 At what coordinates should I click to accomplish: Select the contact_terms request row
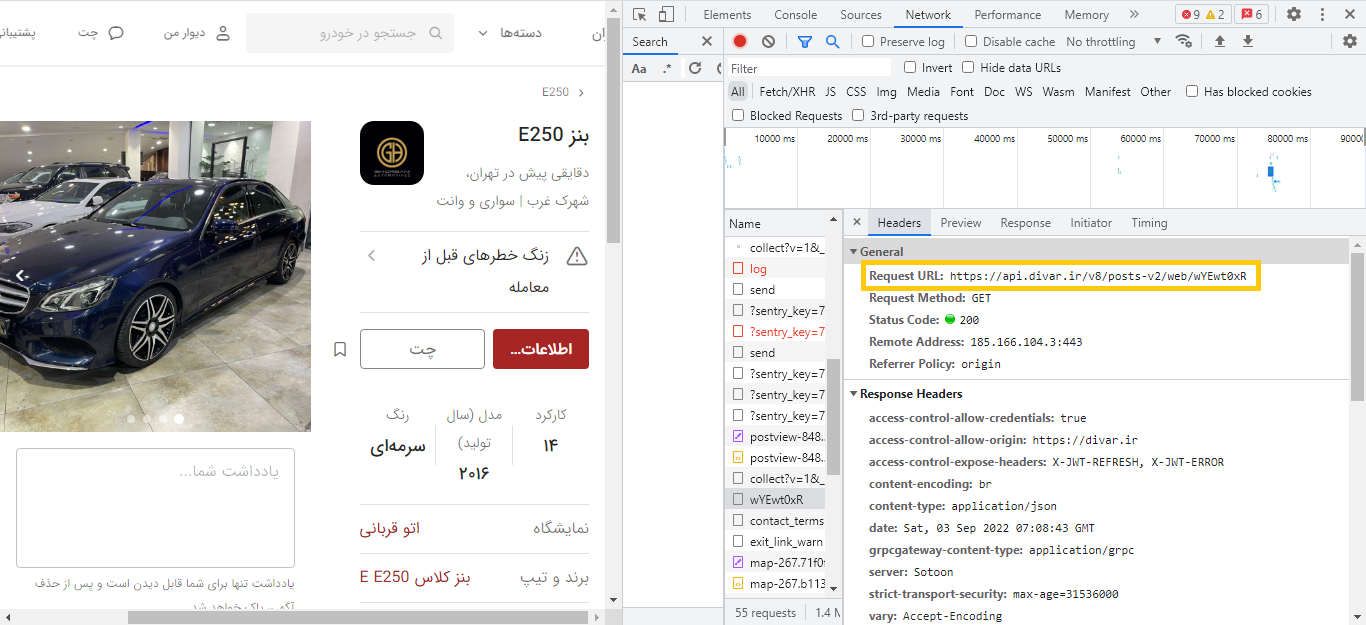776,520
